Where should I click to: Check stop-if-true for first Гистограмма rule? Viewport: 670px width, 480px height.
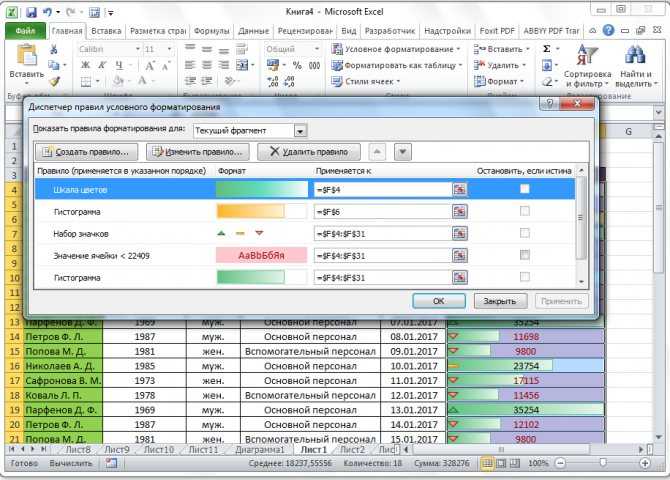click(x=525, y=211)
